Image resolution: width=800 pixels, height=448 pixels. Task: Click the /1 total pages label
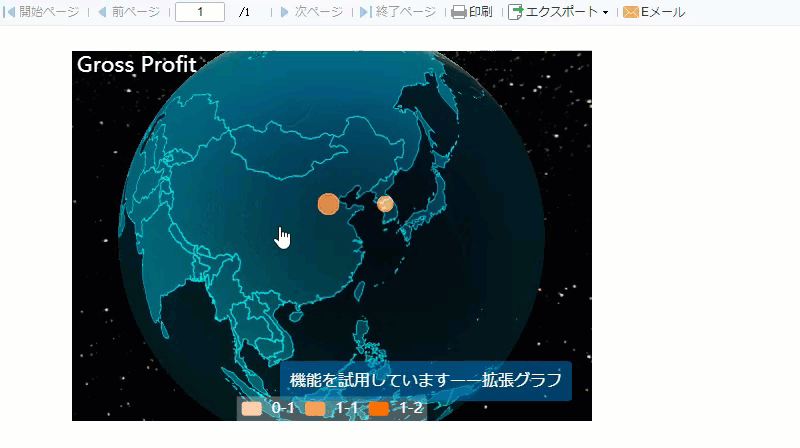click(x=244, y=12)
